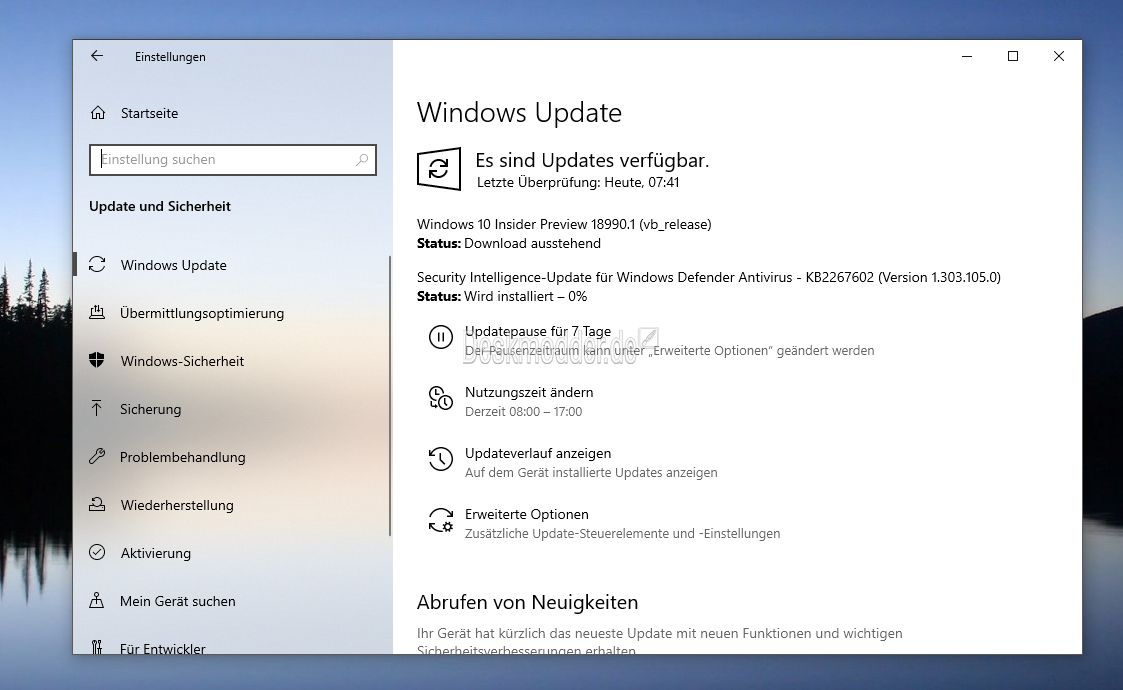Click Updatepause für 7 Tage
Viewport: 1123px width, 690px height.
tap(538, 331)
